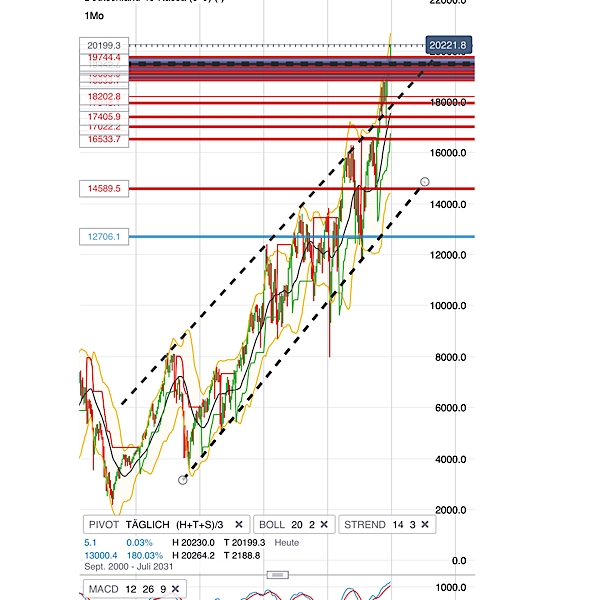
Task: Select the 1Mo timeframe label
Action: 94,16
